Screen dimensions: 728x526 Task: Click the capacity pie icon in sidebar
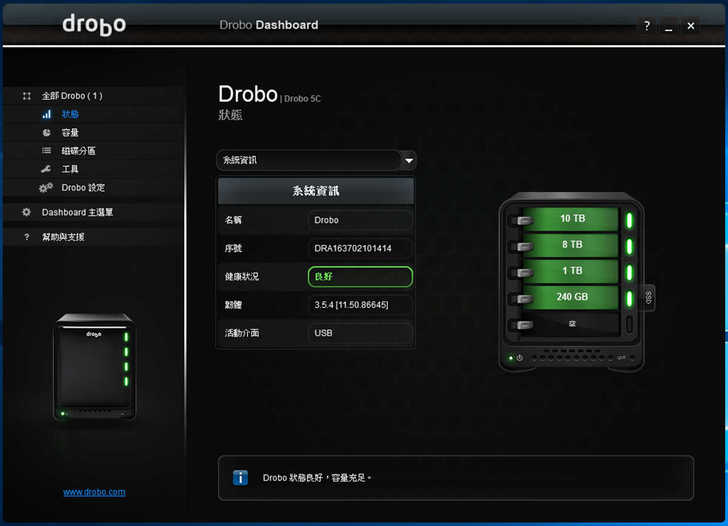46,132
